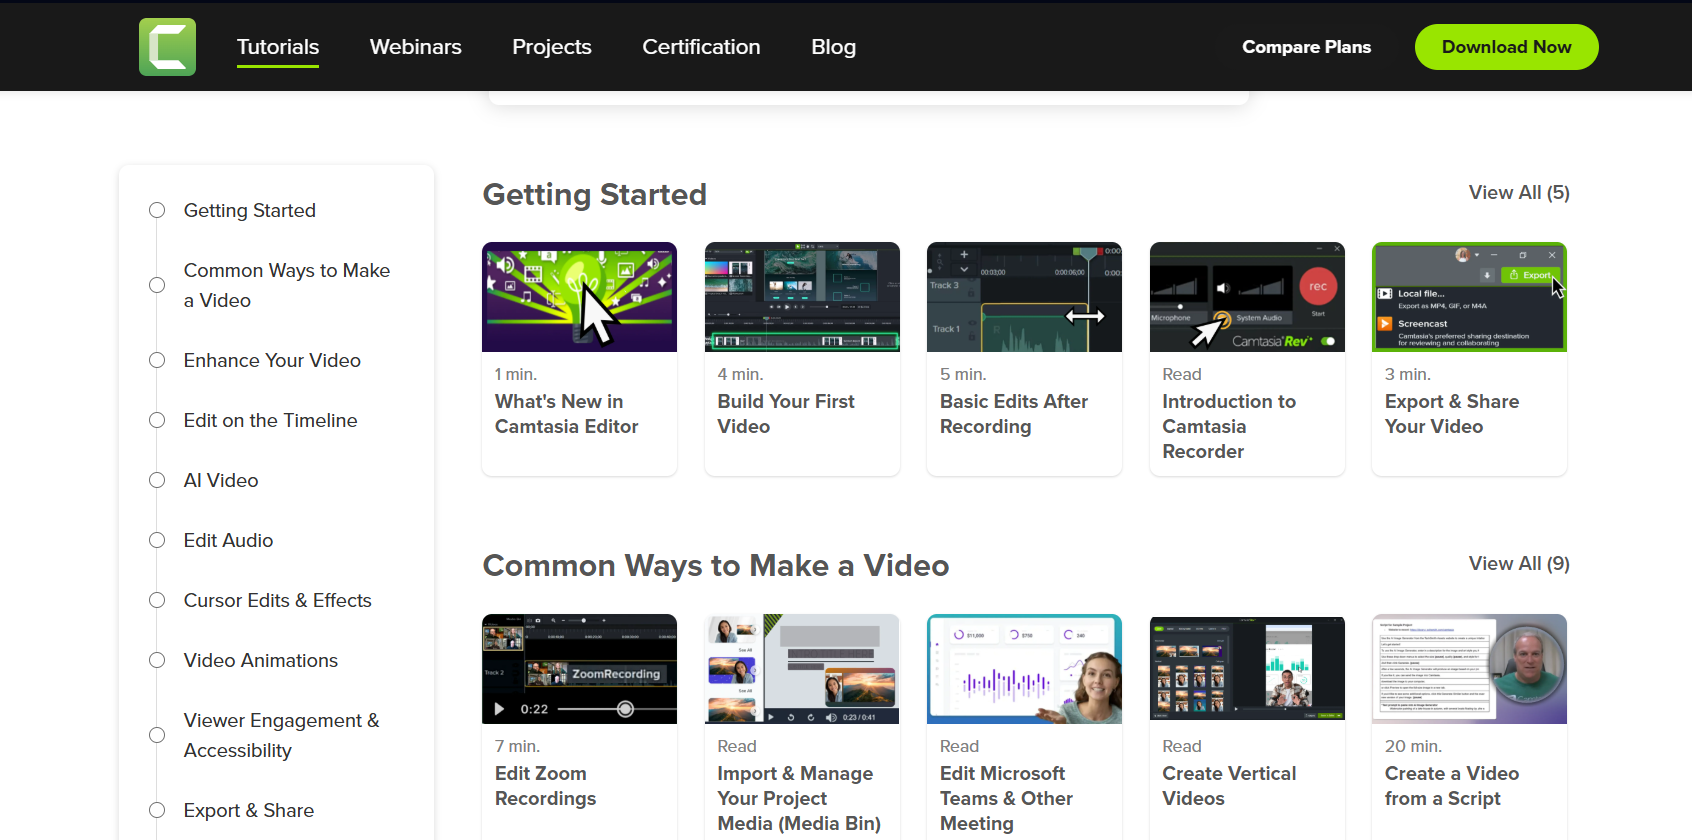1692x840 pixels.
Task: Select Edit on the Timeline sidebar item
Action: click(270, 420)
